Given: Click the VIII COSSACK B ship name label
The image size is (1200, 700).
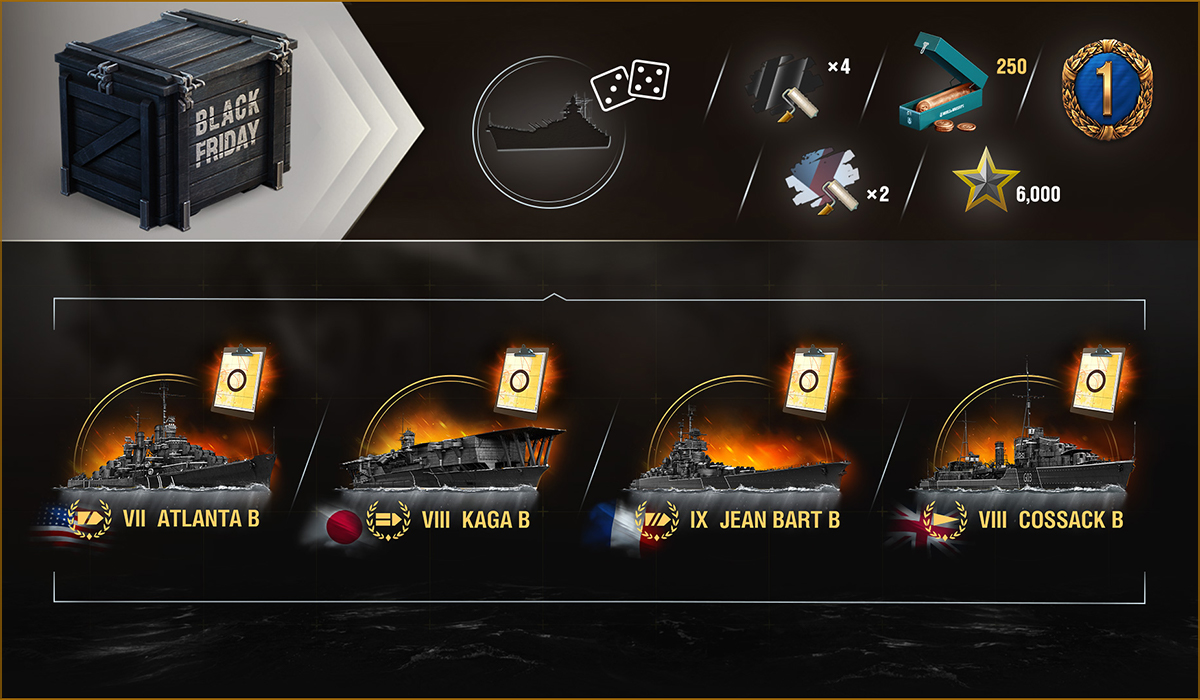Looking at the screenshot, I should [1047, 520].
